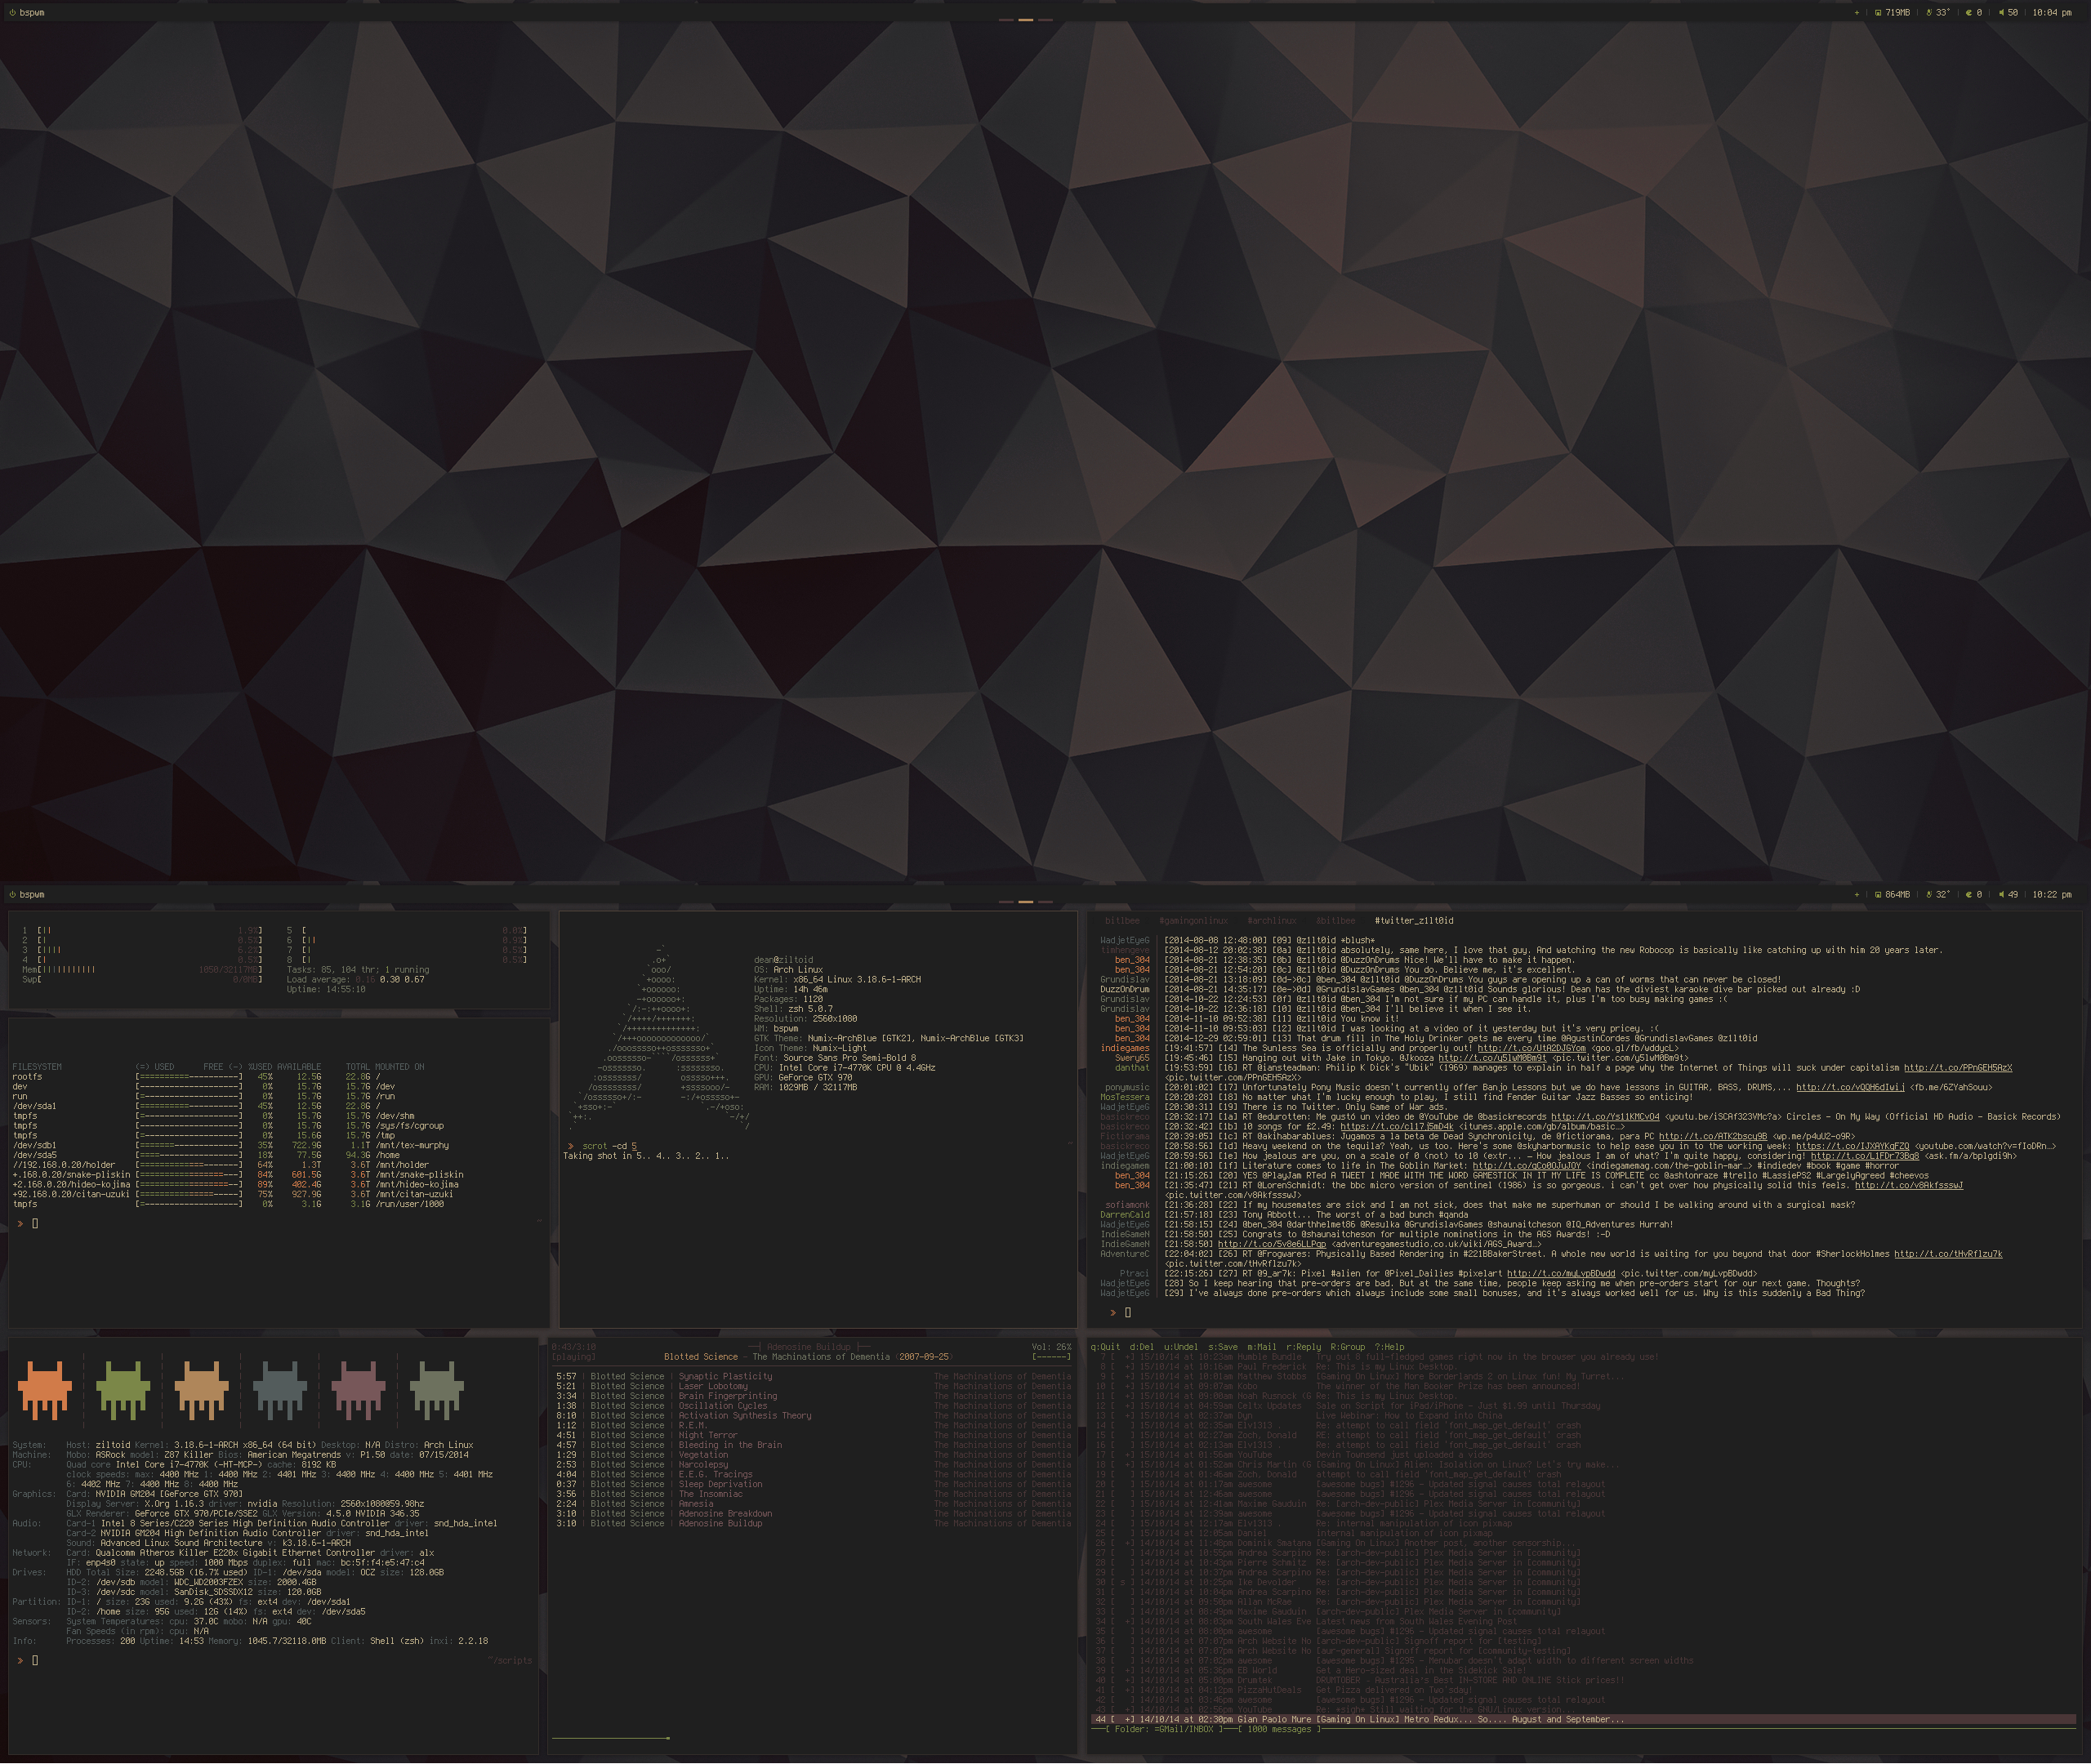This screenshot has width=2091, height=1764.
Task: Open the http://t.co/v8AkfssswJ link
Action: coord(1909,1186)
